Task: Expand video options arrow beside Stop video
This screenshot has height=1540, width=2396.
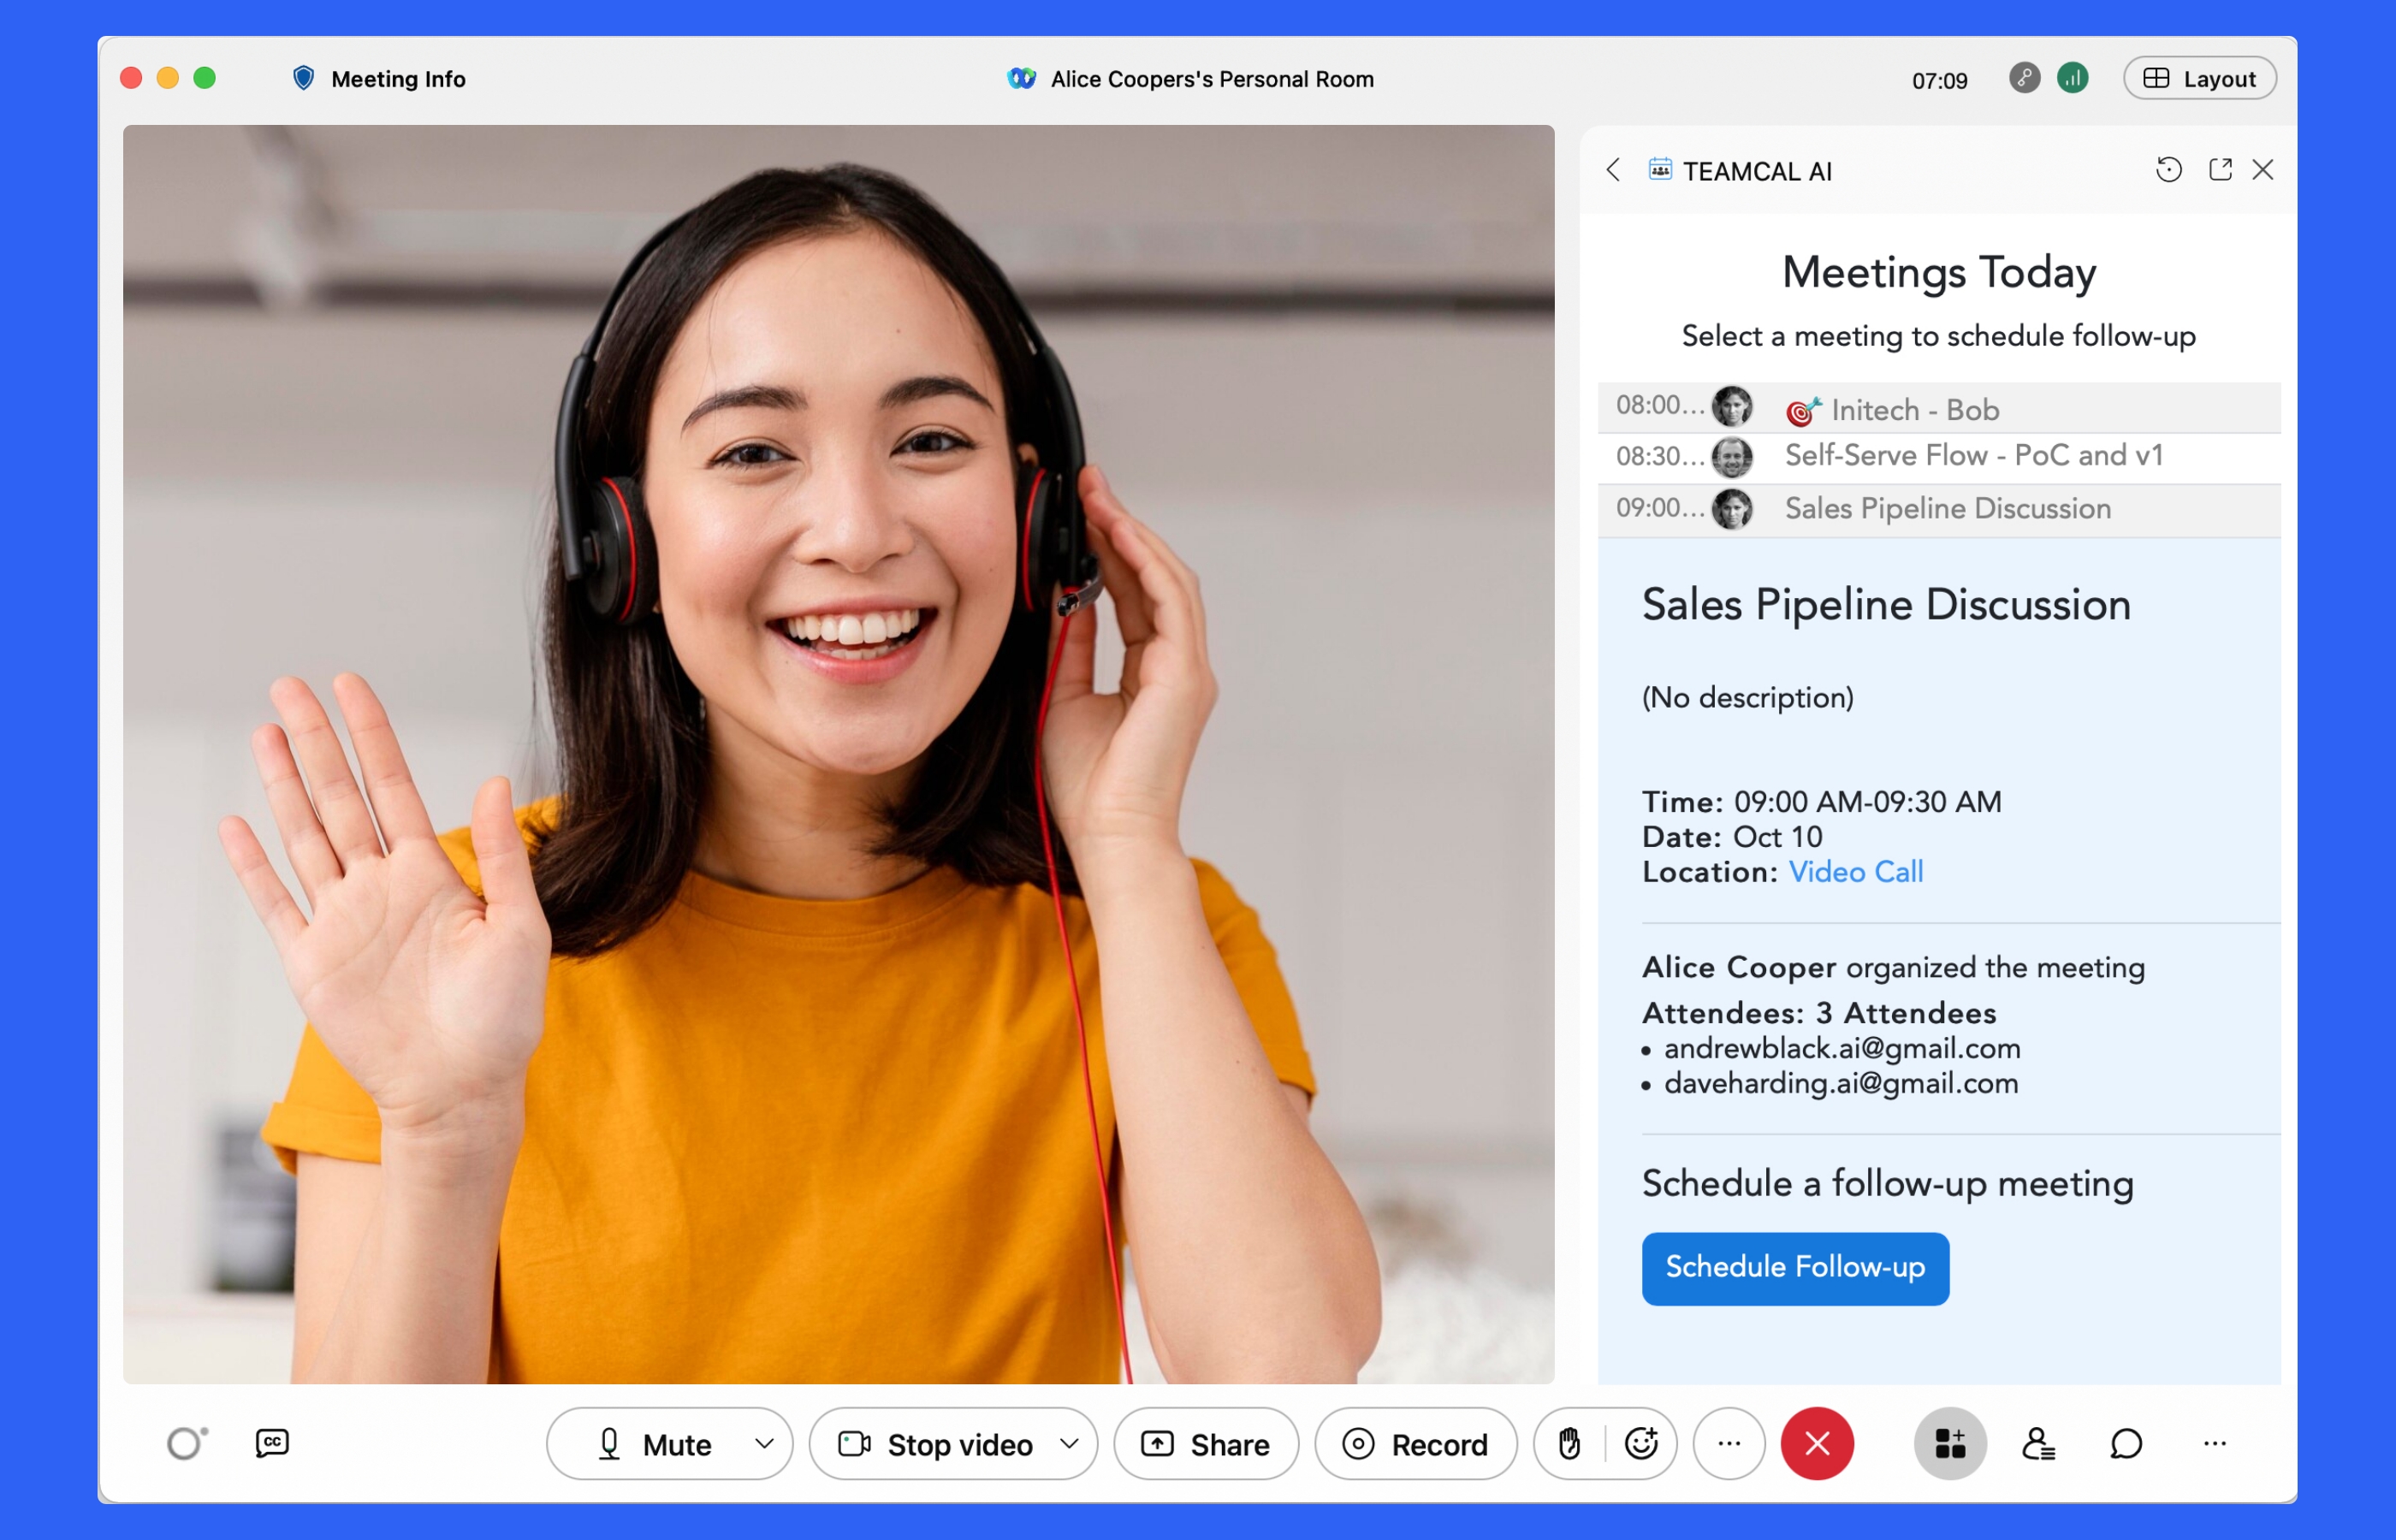Action: click(x=1069, y=1444)
